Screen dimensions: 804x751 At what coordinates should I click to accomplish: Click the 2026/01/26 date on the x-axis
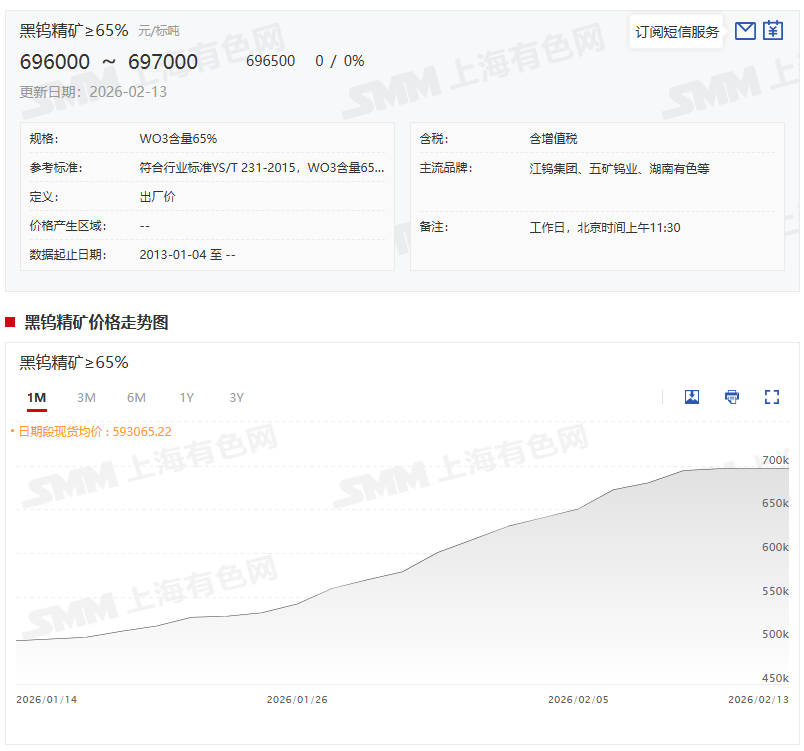[x=297, y=699]
